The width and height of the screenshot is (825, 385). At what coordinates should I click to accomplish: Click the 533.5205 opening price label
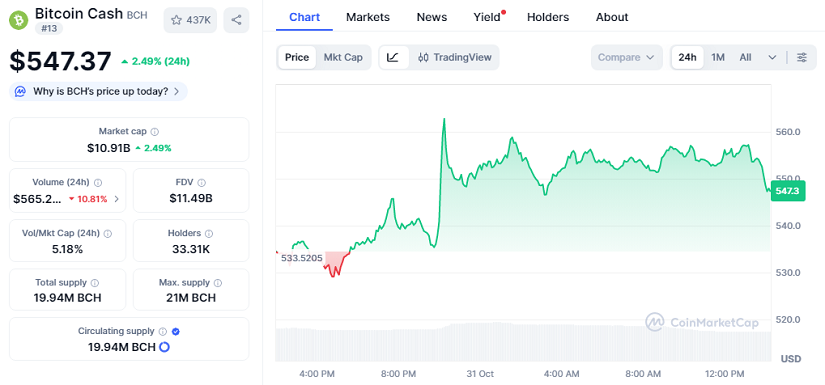click(x=301, y=258)
